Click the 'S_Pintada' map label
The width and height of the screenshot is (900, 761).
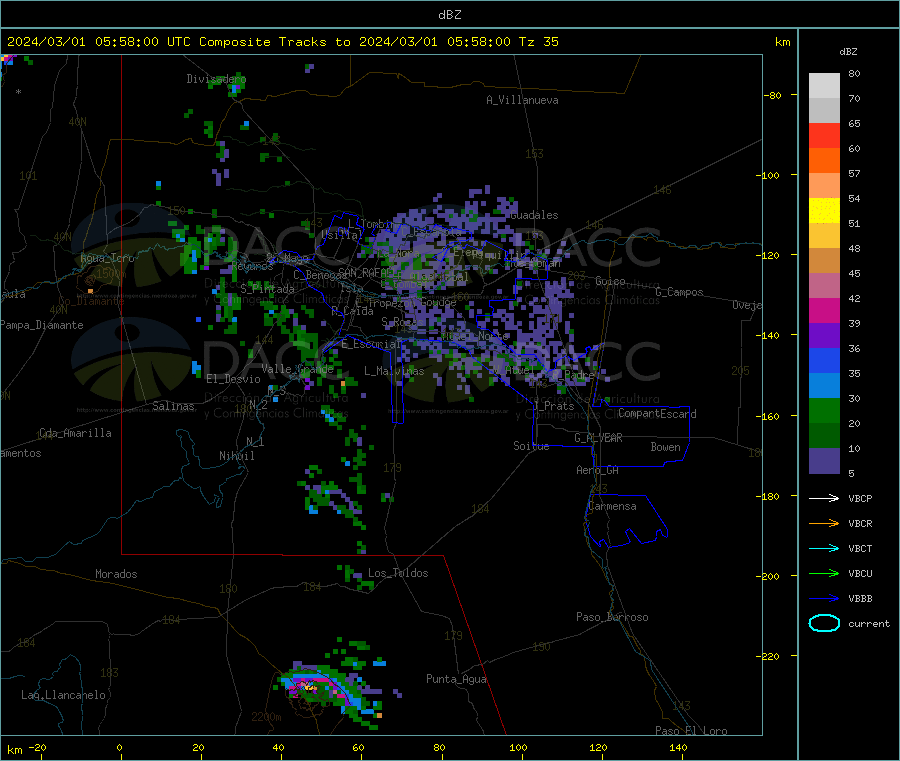267,289
